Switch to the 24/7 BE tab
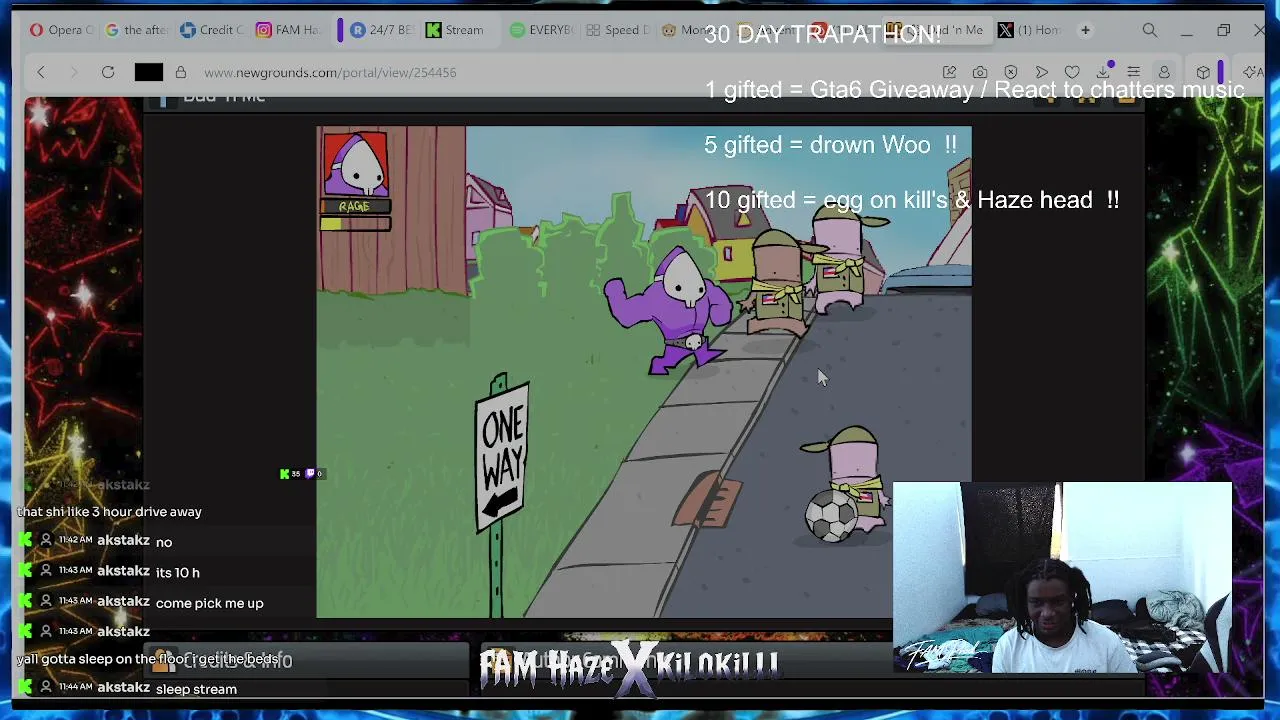1280x720 pixels. (382, 30)
